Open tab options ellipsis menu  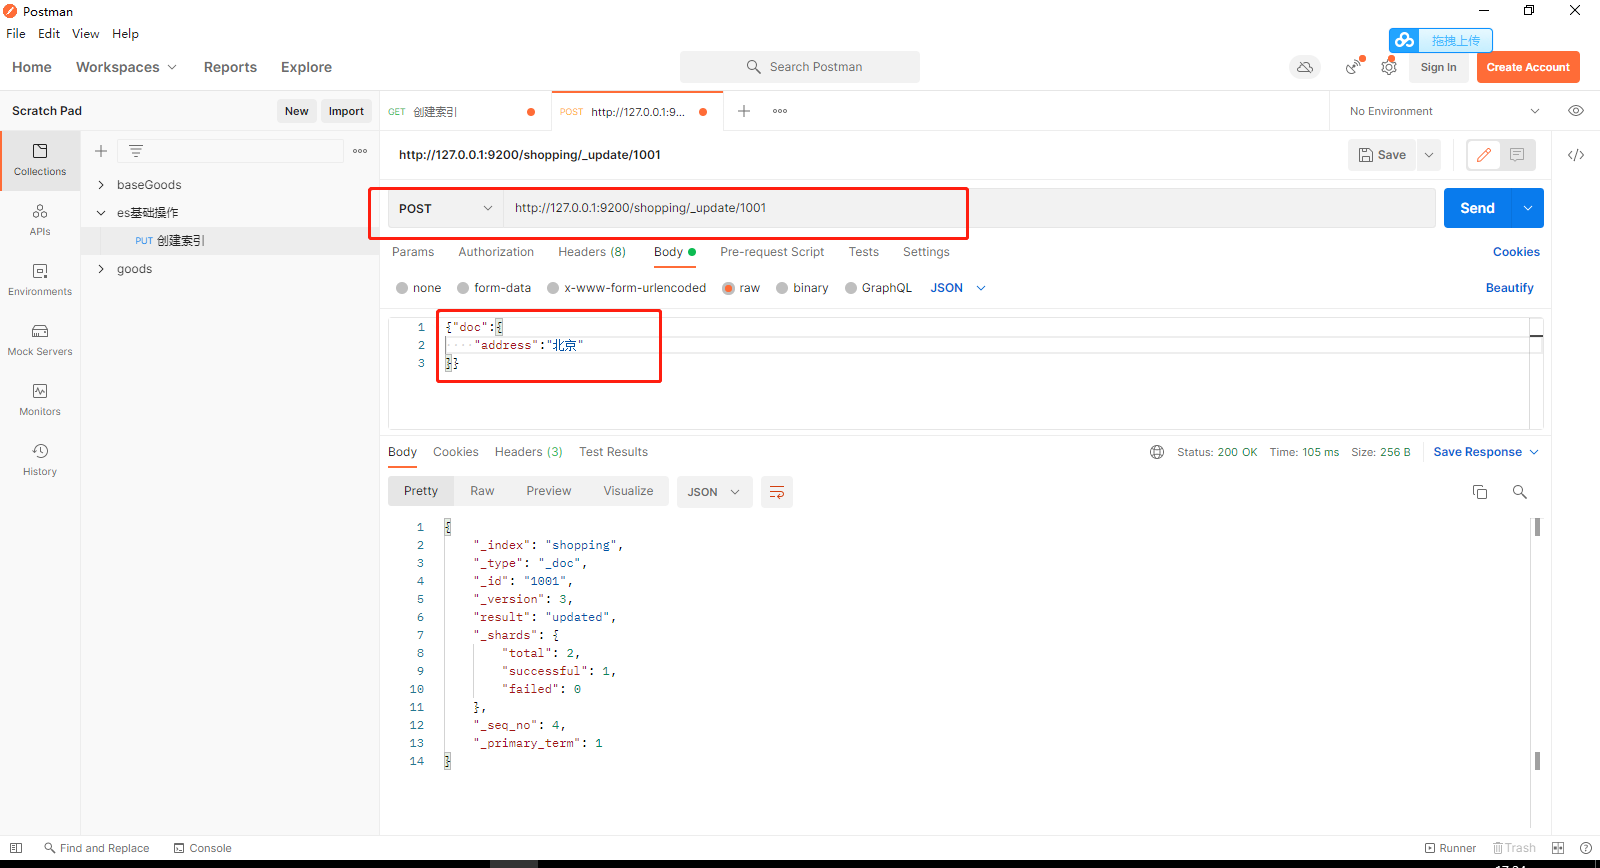click(x=780, y=111)
